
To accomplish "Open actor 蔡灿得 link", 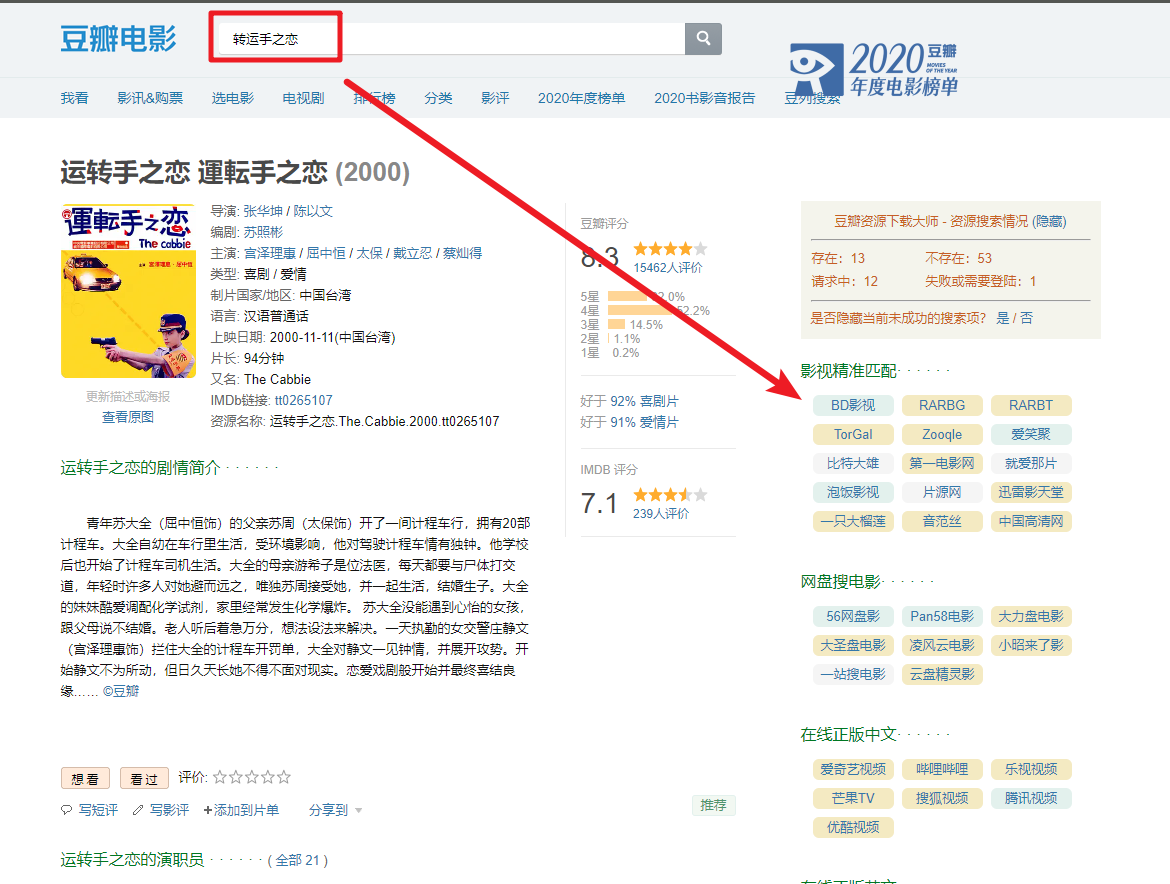I will click(463, 253).
